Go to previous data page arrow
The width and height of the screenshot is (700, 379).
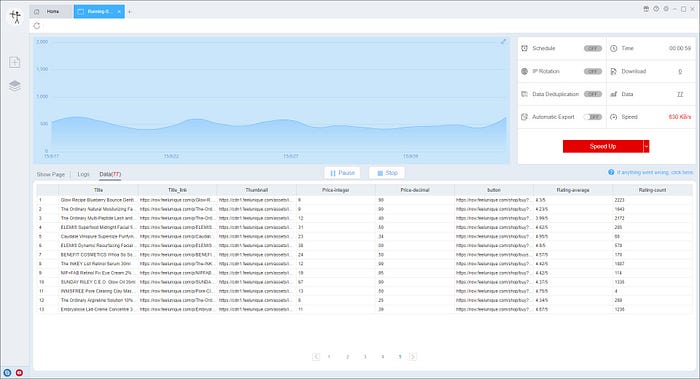tap(316, 357)
